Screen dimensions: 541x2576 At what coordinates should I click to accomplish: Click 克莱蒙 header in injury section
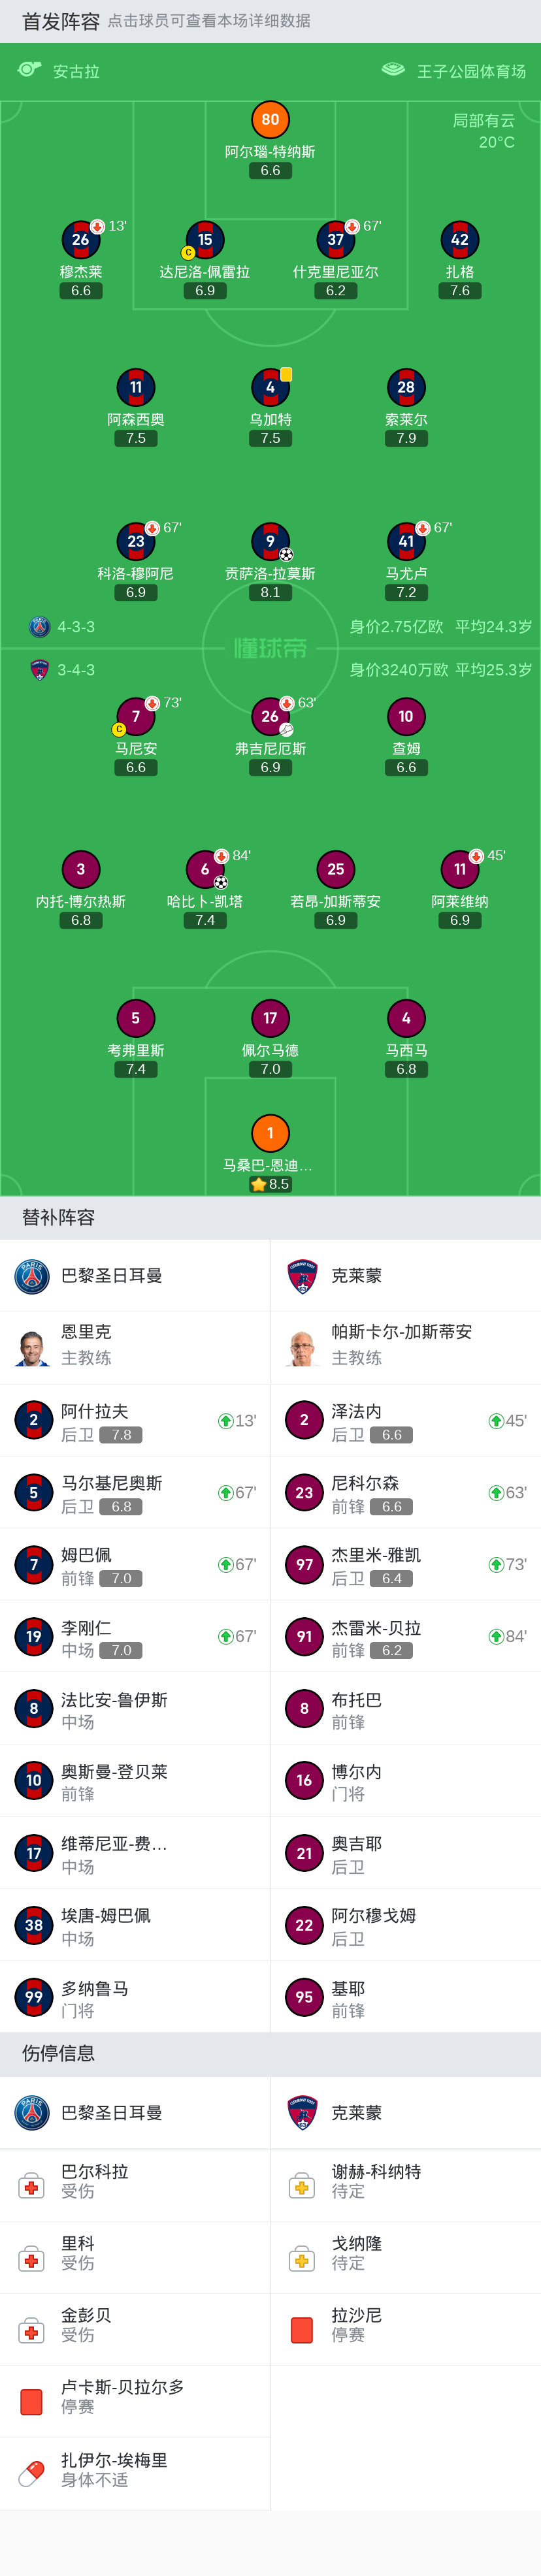356,2113
